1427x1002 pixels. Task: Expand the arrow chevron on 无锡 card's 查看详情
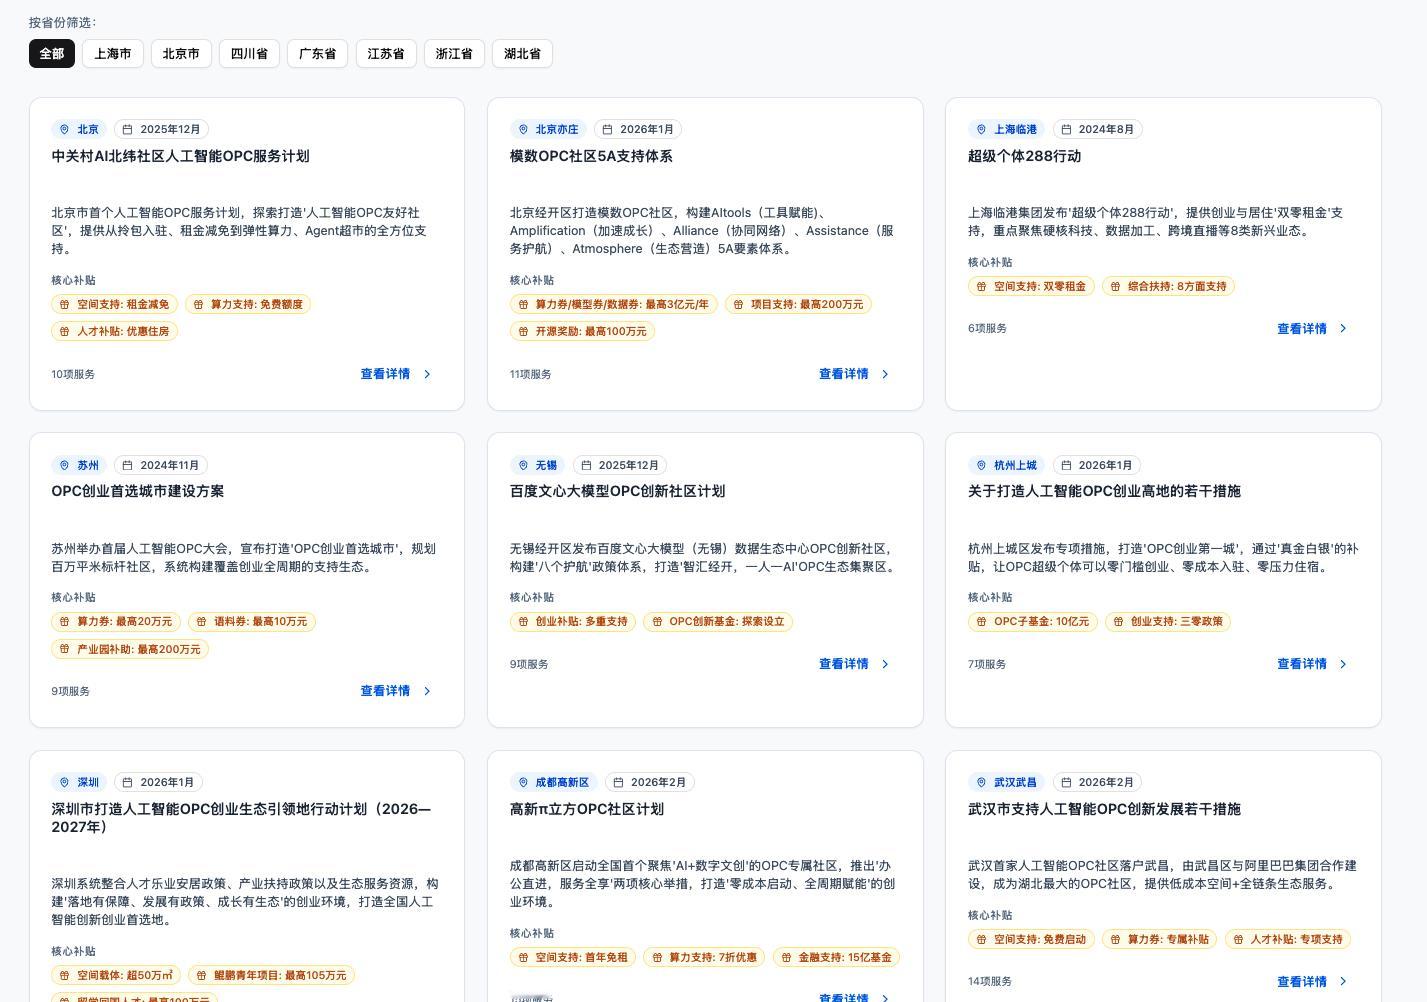884,663
